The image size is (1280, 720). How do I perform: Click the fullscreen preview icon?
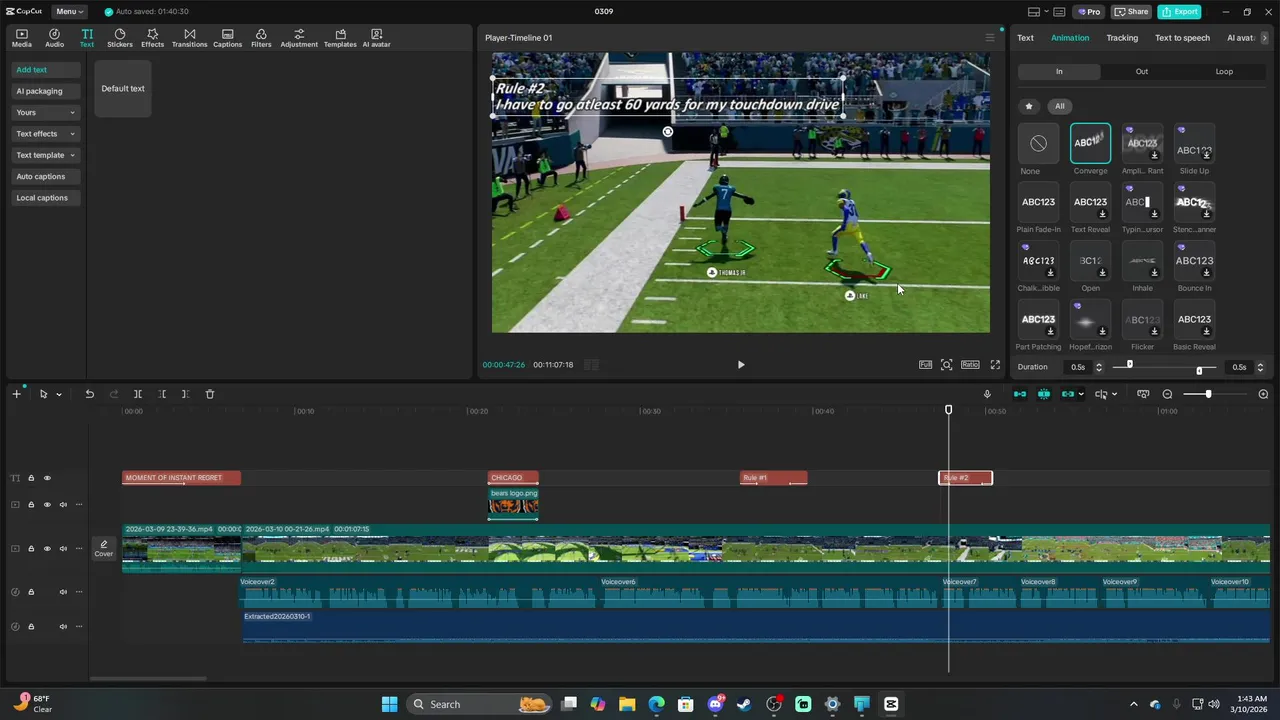(995, 365)
